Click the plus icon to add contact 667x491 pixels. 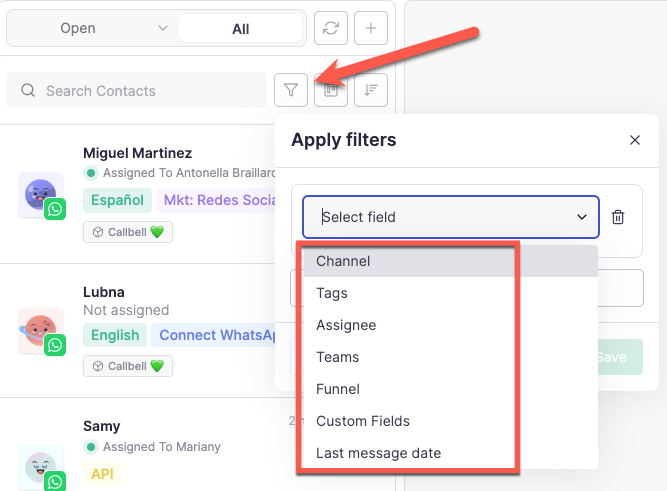[x=371, y=28]
